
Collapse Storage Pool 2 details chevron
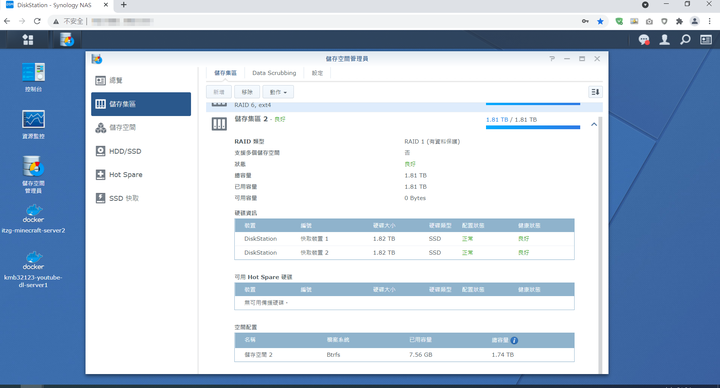pos(594,124)
